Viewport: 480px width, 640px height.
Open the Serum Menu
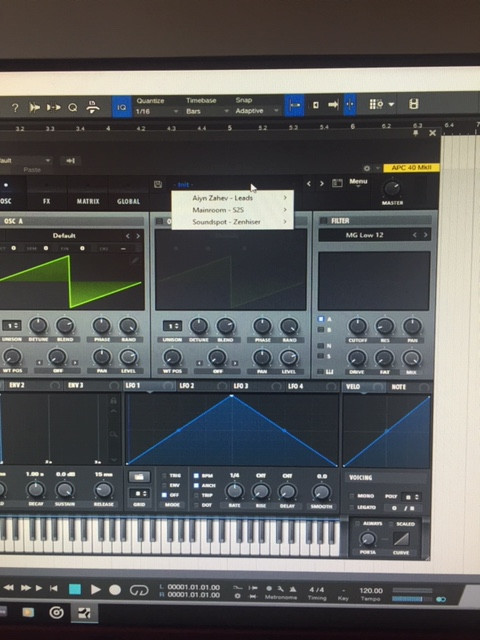[358, 181]
